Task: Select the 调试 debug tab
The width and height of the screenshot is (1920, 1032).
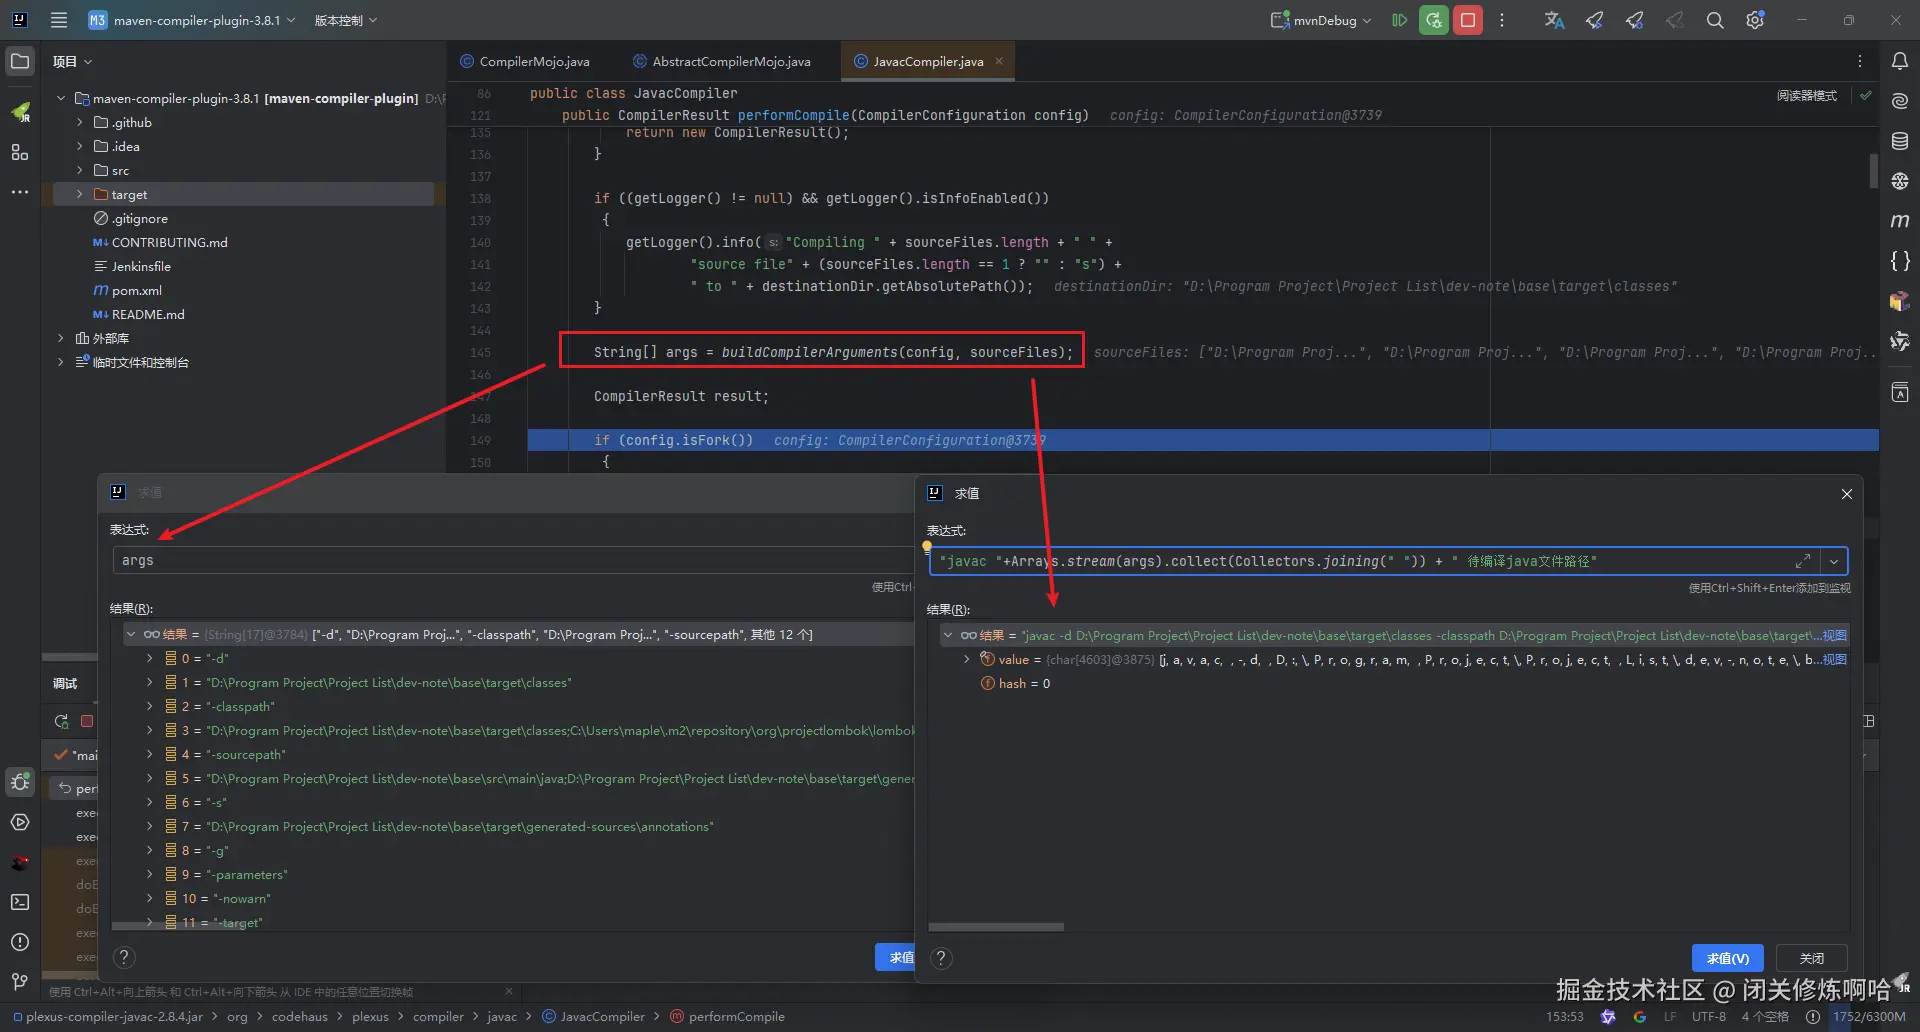Action: coord(65,684)
